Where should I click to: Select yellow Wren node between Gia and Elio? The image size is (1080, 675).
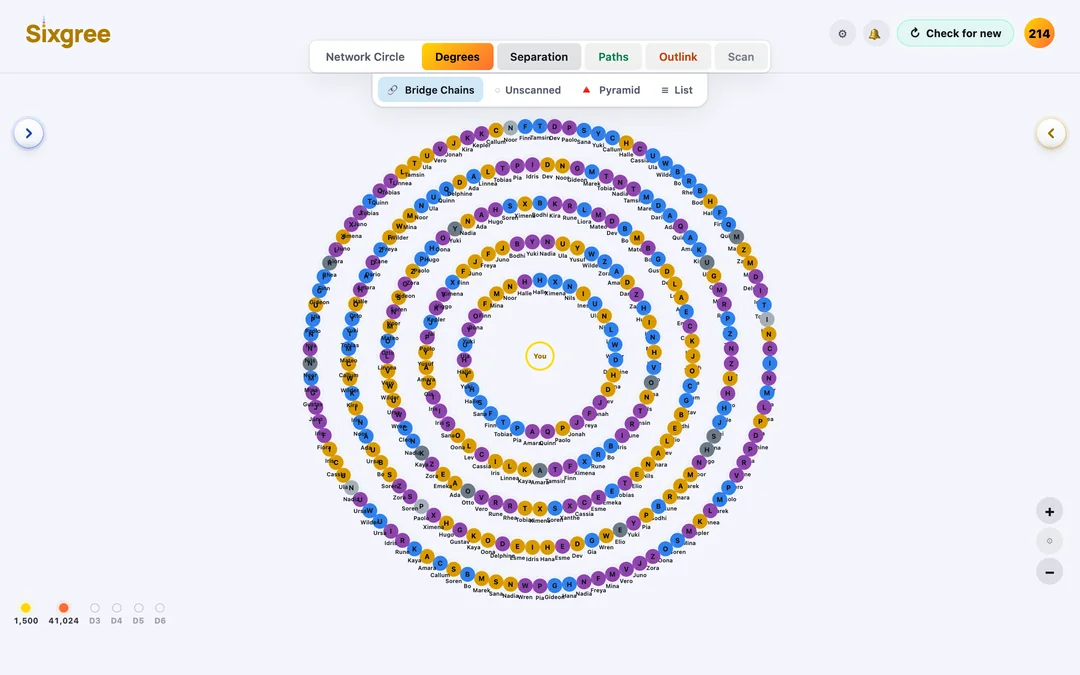point(606,535)
